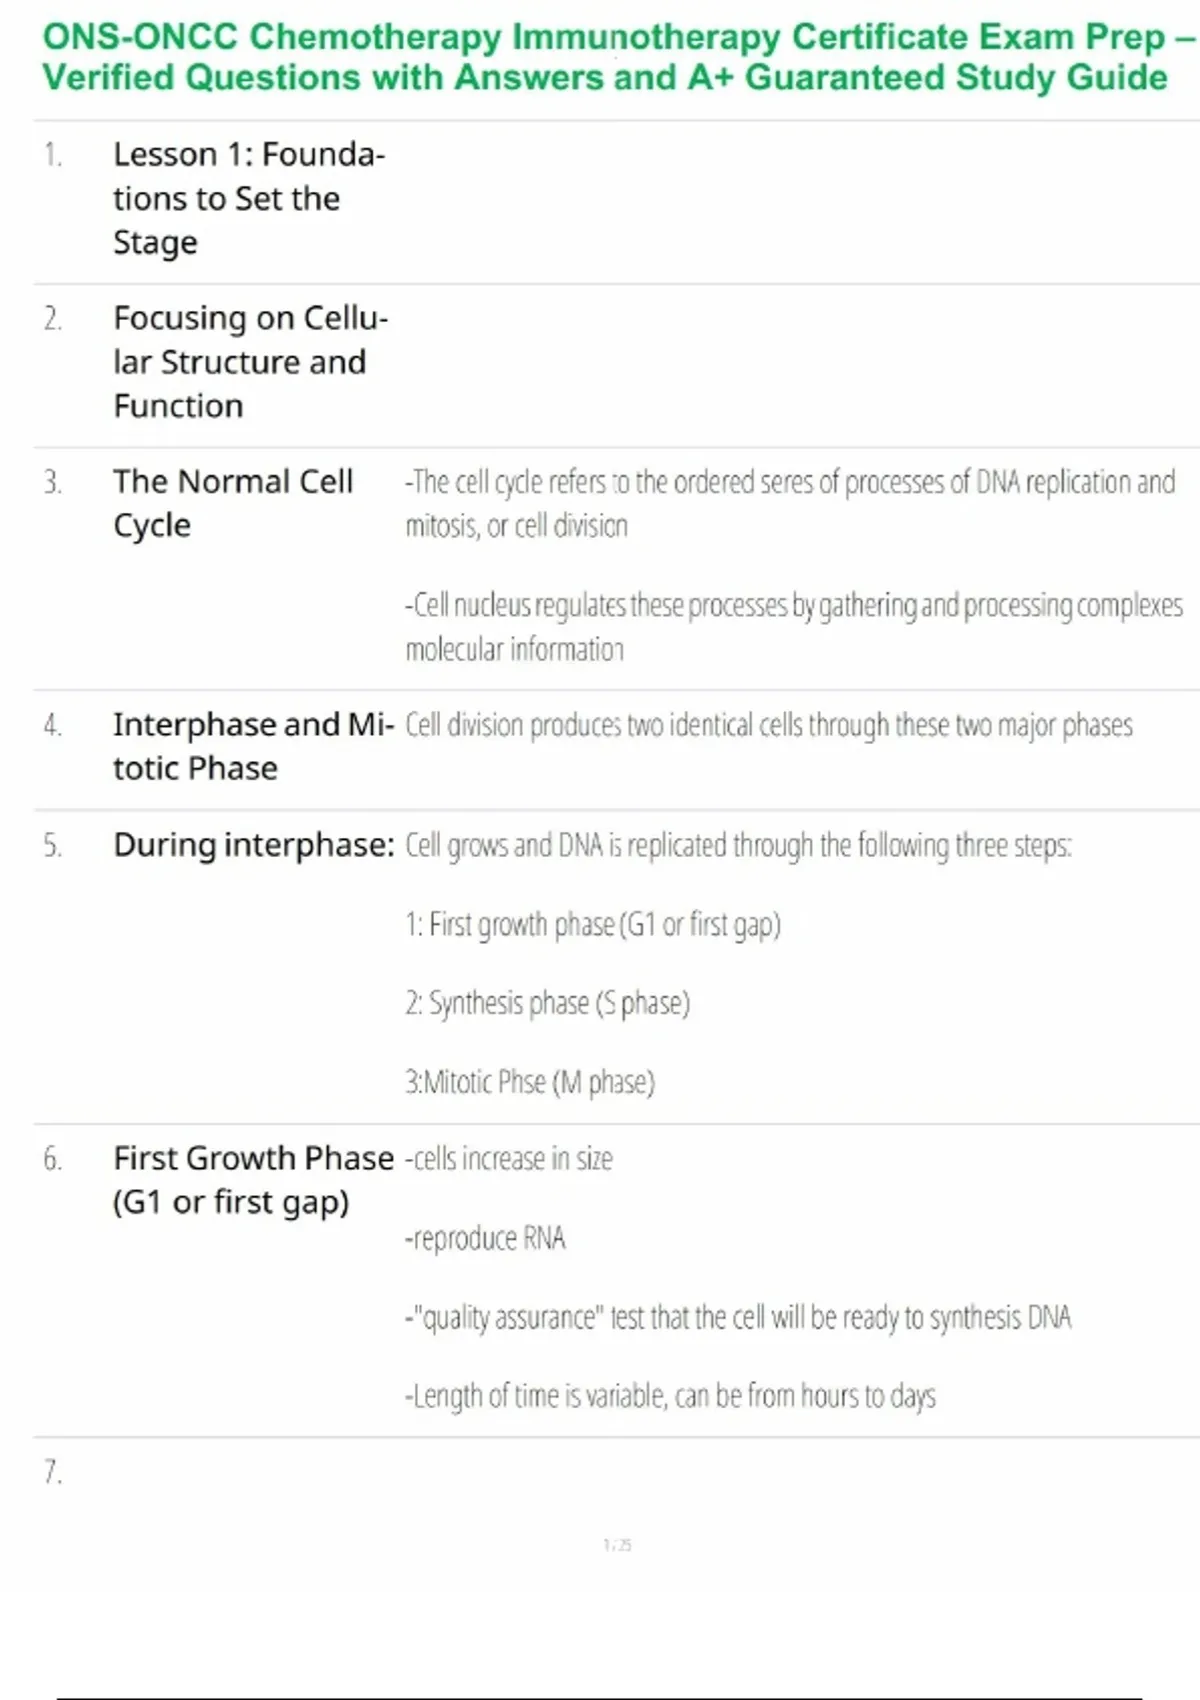Select the "2: Synthesis phase (S phase)" line

point(547,1003)
